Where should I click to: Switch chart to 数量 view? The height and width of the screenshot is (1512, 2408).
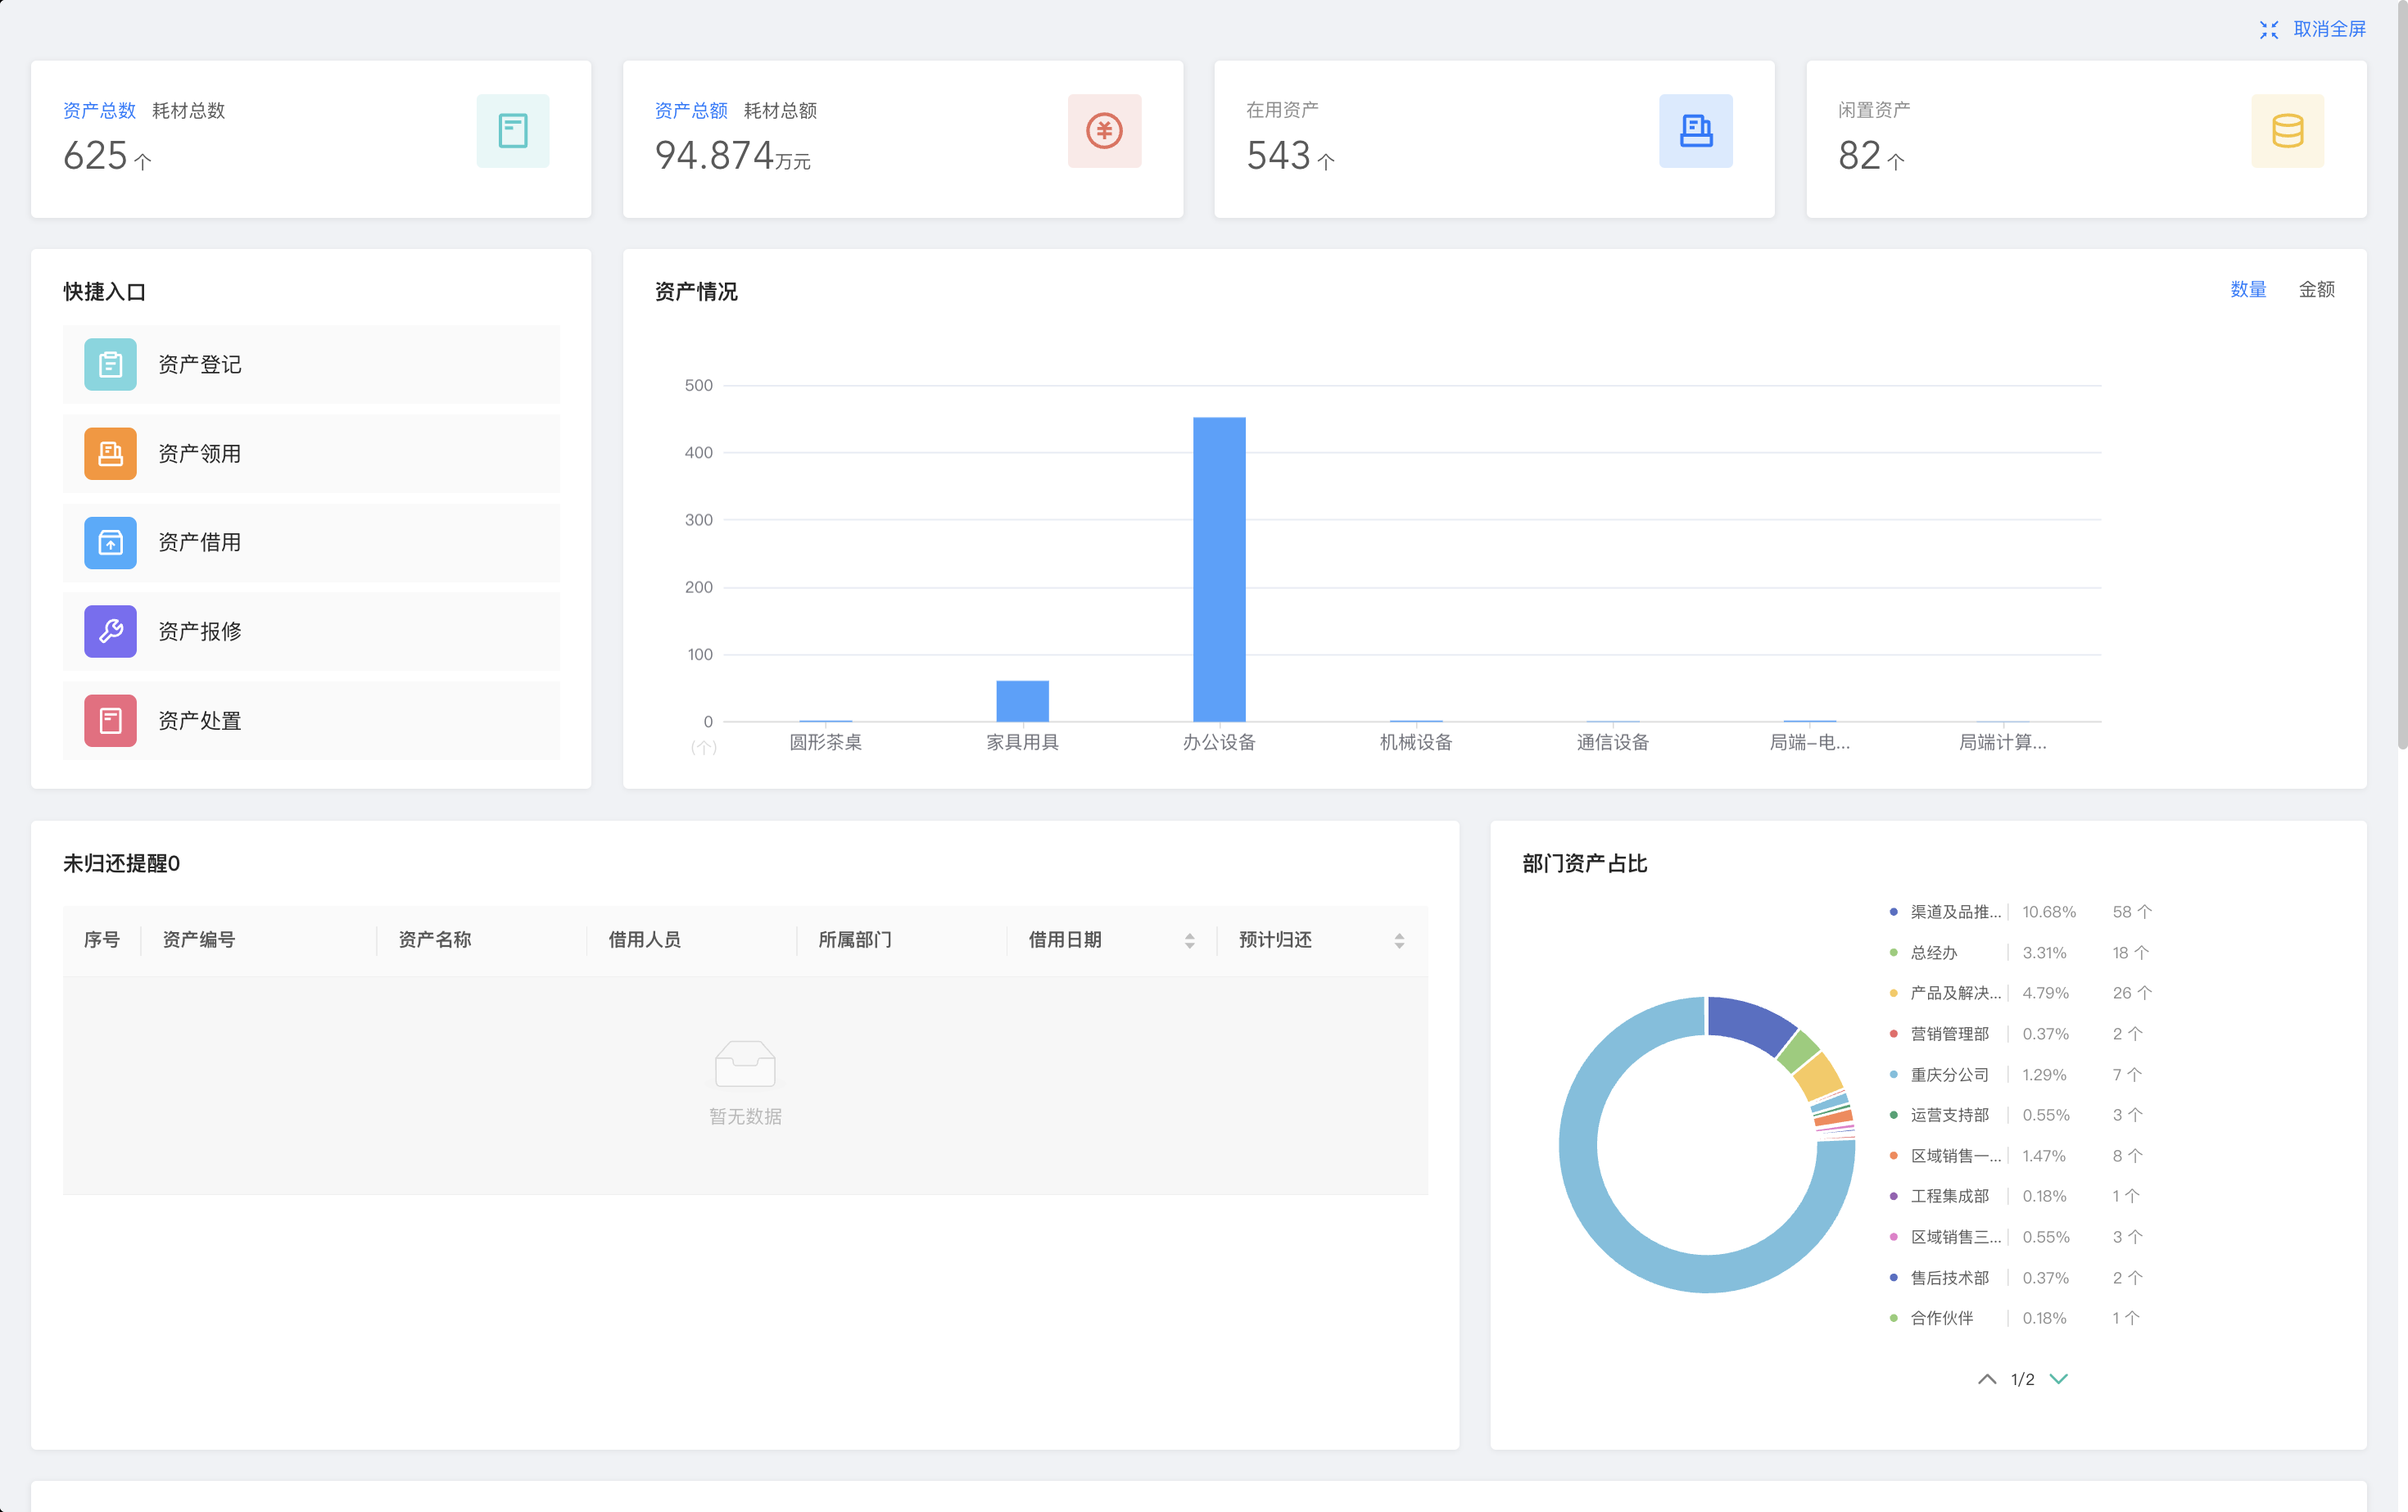[x=2248, y=290]
